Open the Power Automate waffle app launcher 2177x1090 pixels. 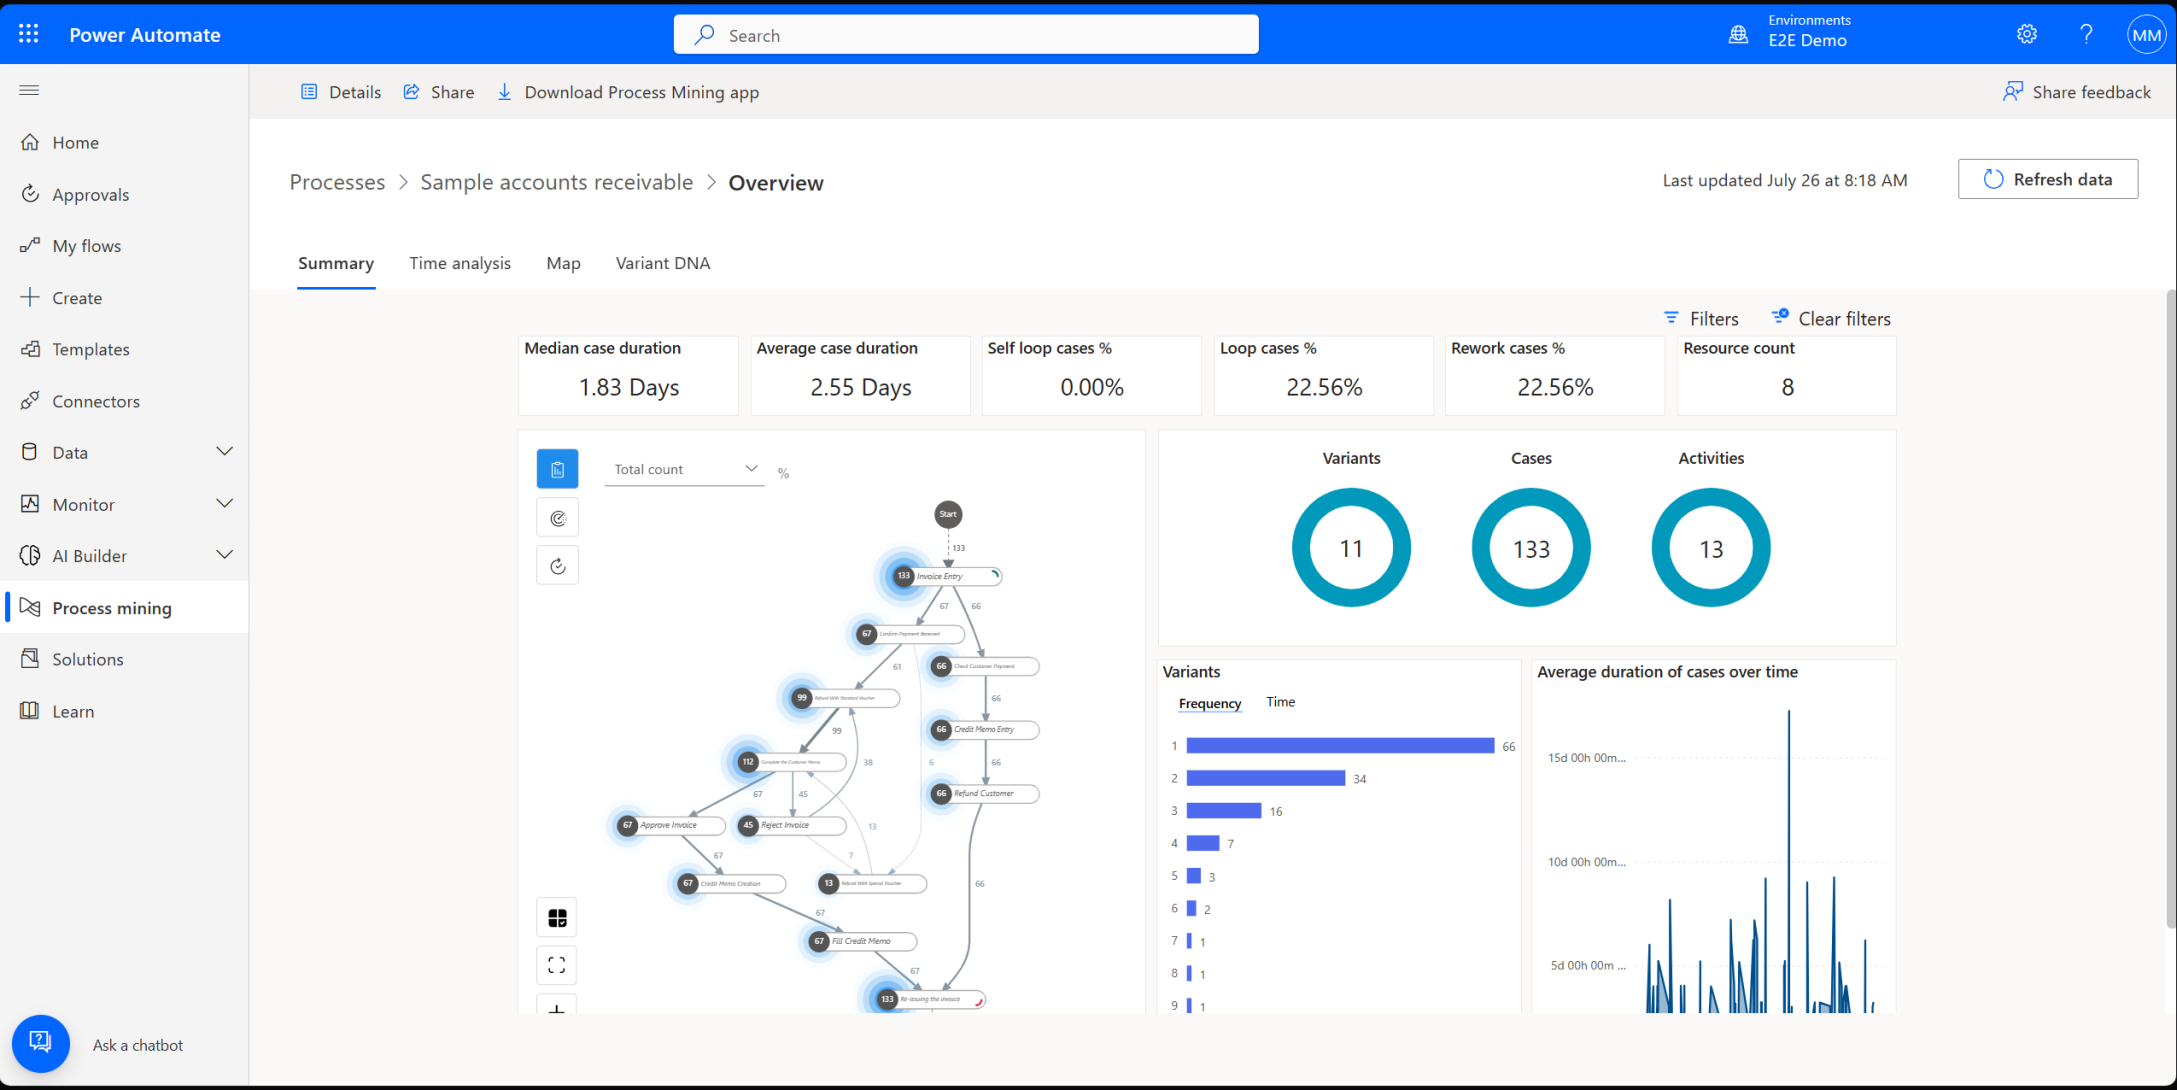28,33
